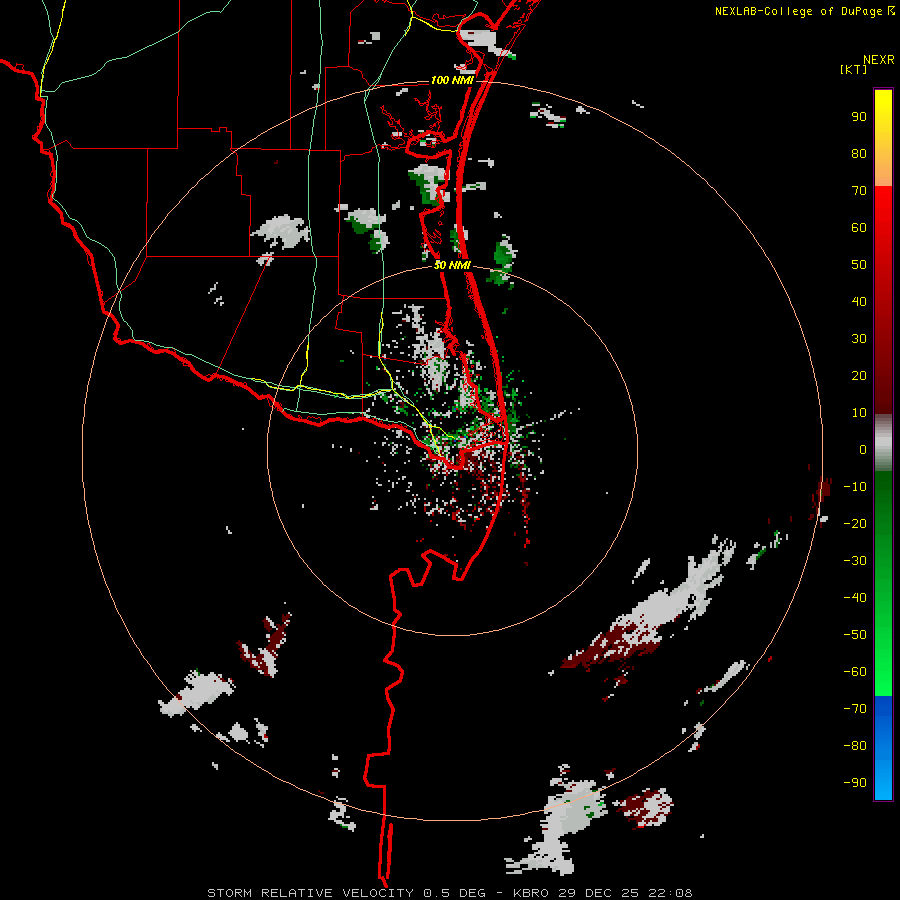Click the 30 value on the velocity scale
The height and width of the screenshot is (900, 900).
point(859,339)
